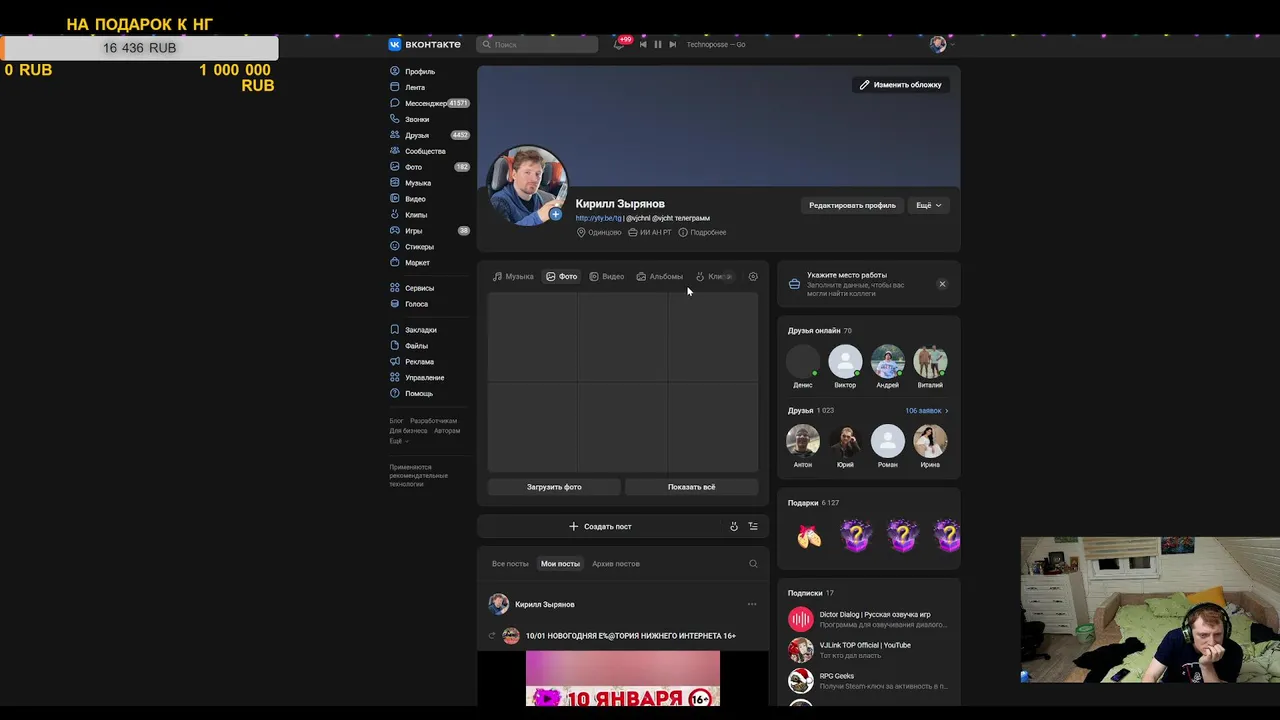Image resolution: width=1280 pixels, height=720 pixels.
Task: Skip to next track in header player
Action: pos(673,44)
